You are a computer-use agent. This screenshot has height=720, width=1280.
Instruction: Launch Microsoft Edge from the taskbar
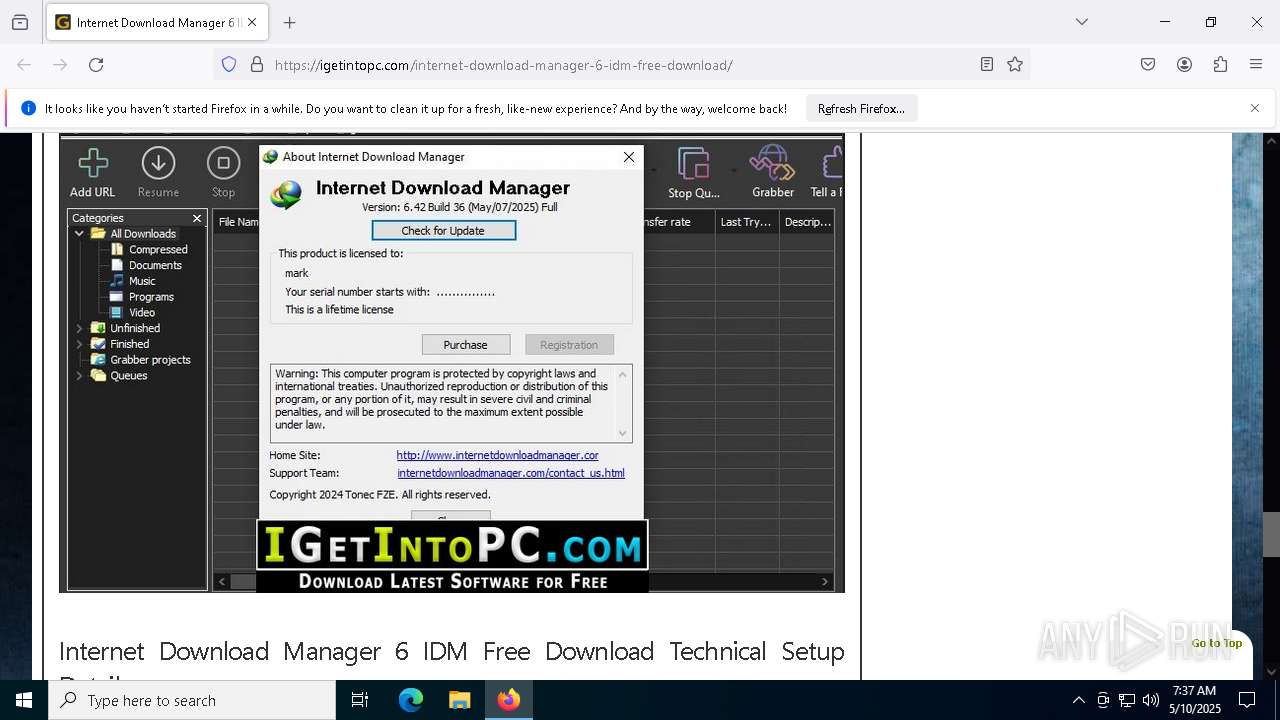pyautogui.click(x=411, y=700)
